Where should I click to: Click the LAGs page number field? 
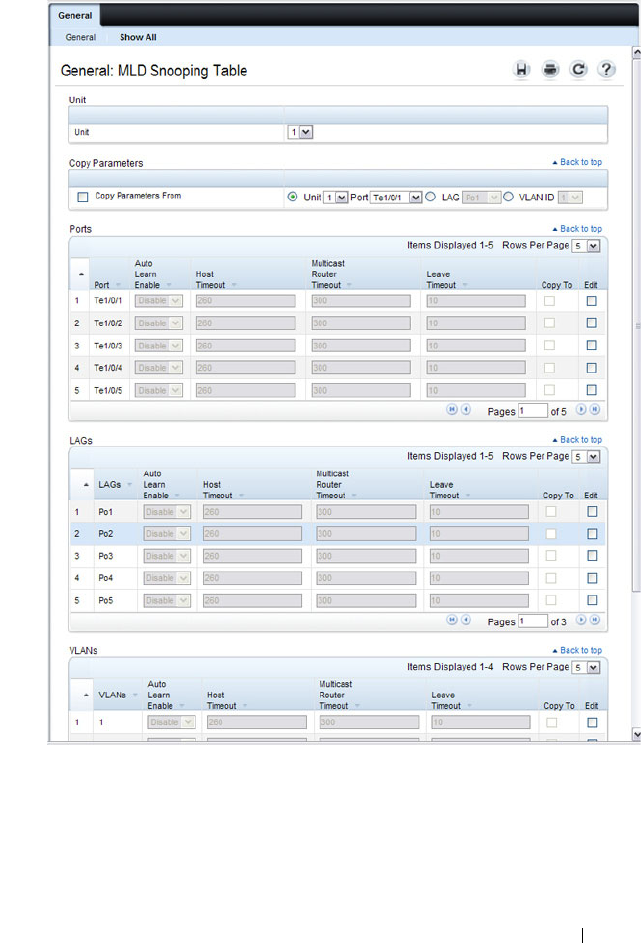[533, 621]
